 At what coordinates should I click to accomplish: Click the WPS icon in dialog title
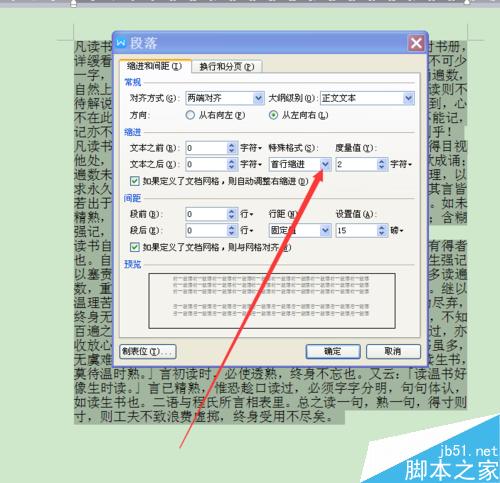[121, 43]
